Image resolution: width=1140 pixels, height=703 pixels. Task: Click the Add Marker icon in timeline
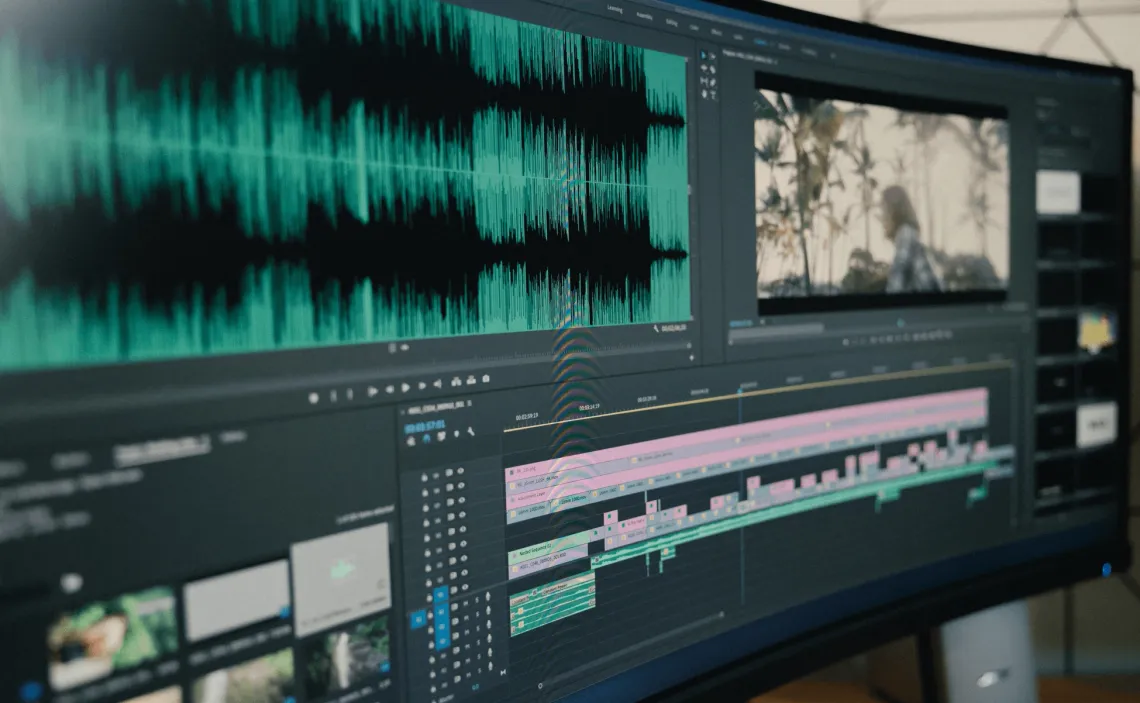[455, 434]
